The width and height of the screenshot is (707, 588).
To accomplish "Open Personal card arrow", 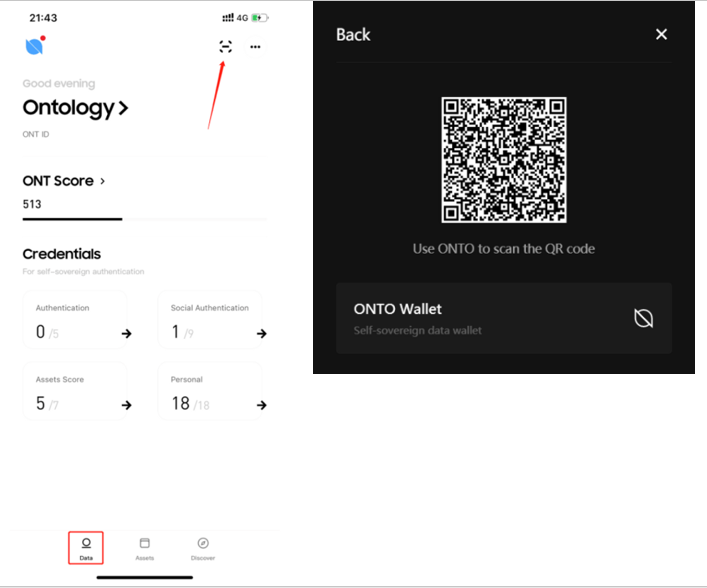I will 262,405.
